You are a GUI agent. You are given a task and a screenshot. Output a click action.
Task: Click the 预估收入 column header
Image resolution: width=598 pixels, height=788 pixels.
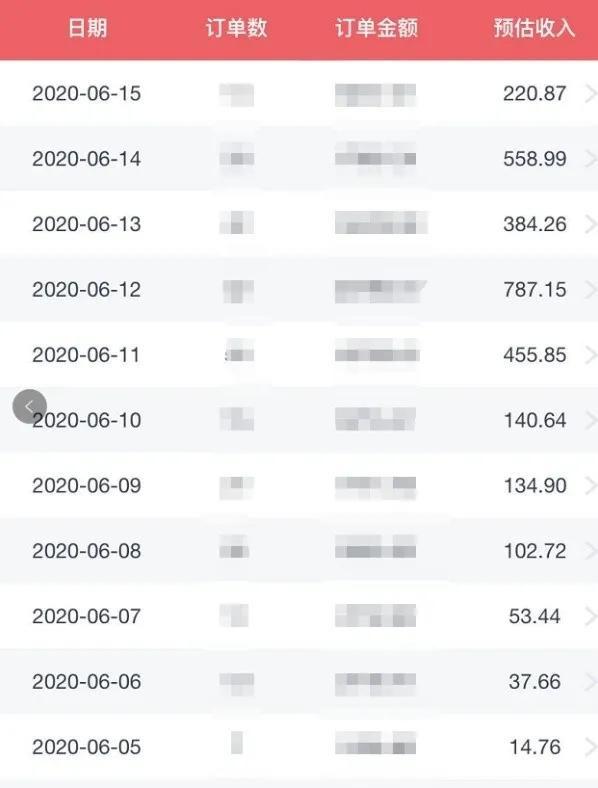coord(534,28)
